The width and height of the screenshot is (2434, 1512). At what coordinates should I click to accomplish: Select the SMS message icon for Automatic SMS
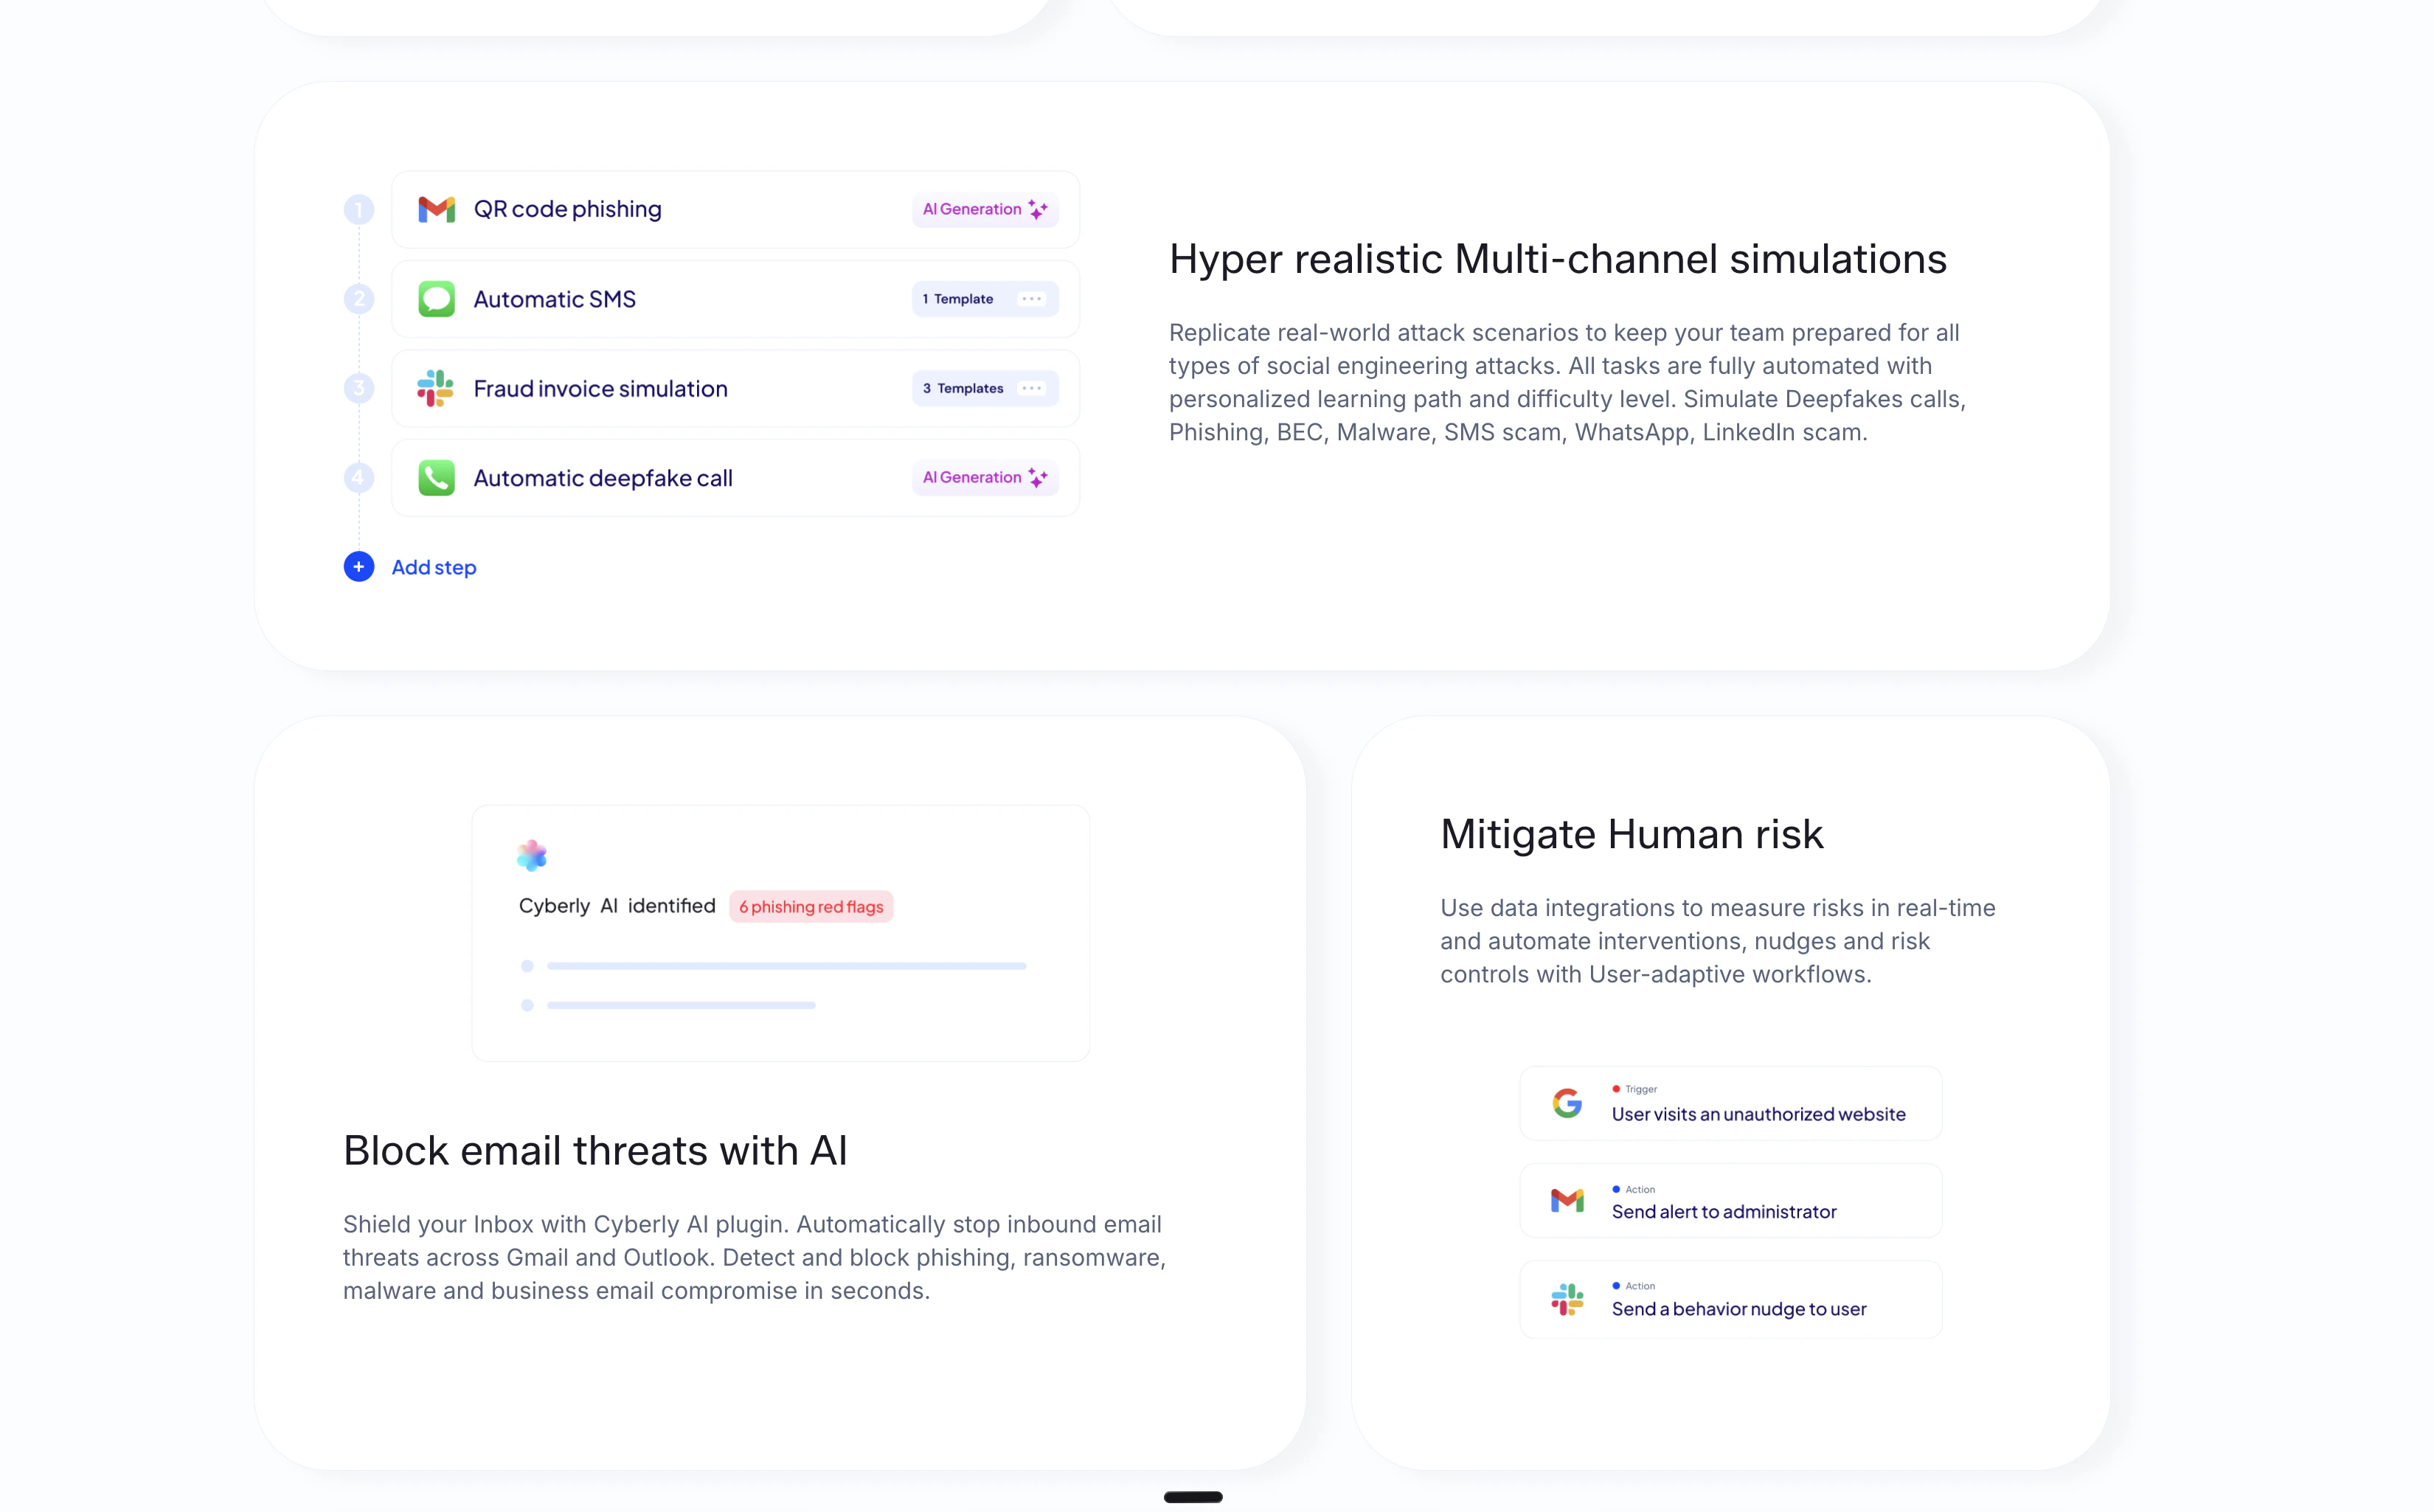click(x=437, y=298)
